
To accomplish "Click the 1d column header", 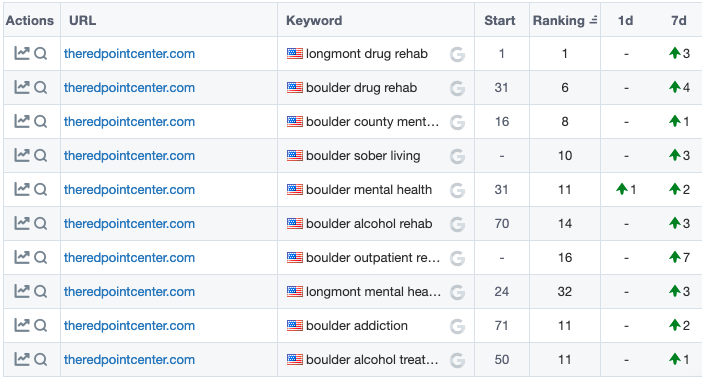I will tap(625, 21).
